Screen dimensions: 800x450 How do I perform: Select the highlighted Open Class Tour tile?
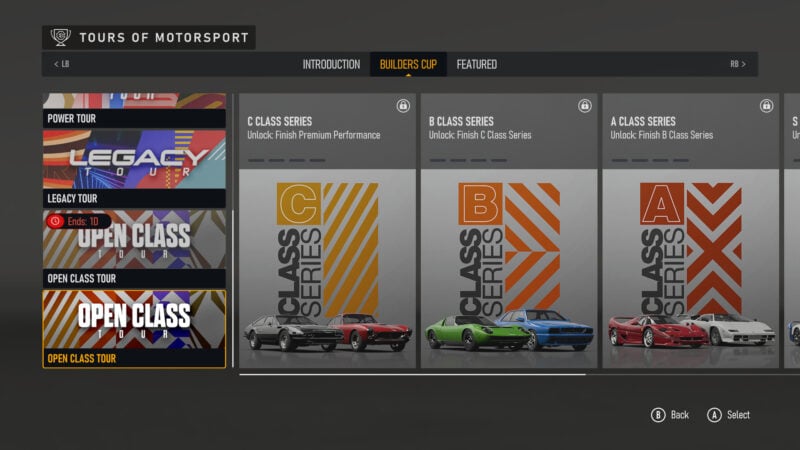click(134, 329)
